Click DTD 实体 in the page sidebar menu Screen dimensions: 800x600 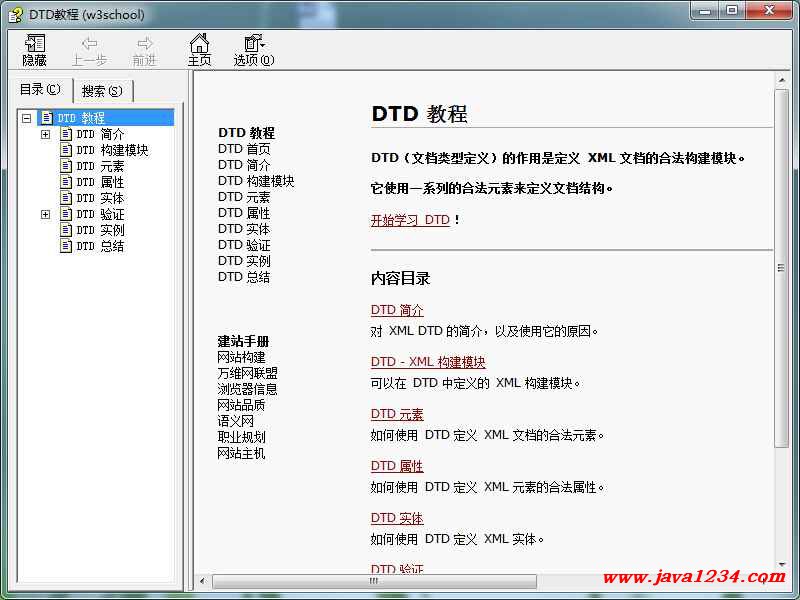click(244, 229)
